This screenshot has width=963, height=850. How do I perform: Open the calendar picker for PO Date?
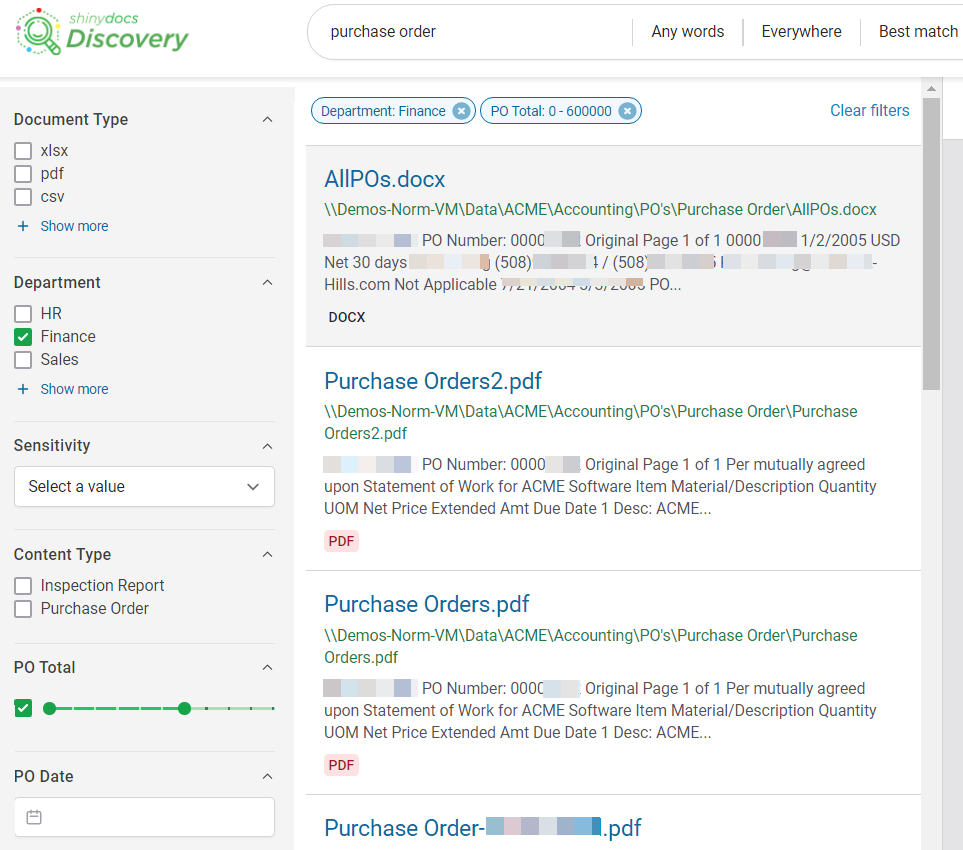coord(34,817)
